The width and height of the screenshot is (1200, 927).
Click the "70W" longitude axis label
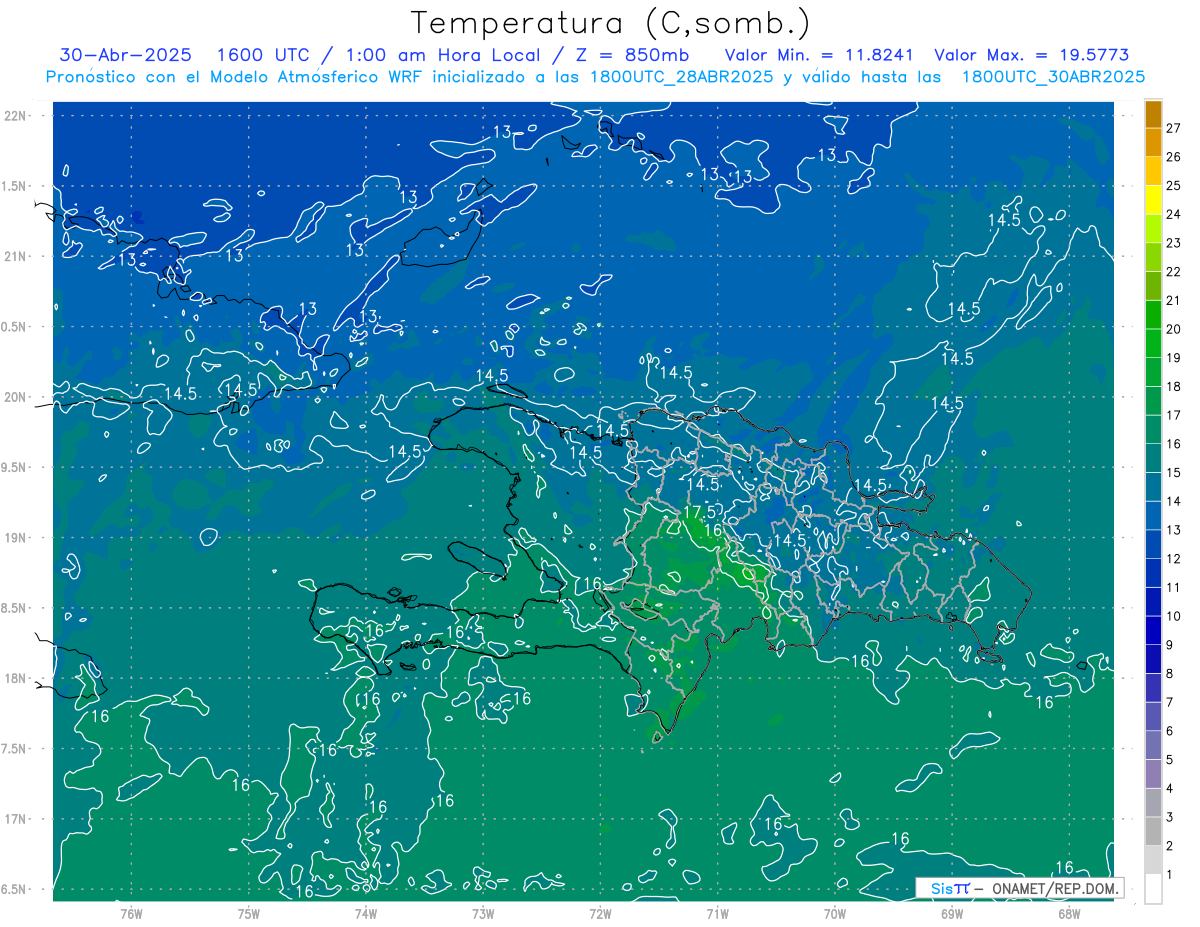(x=835, y=913)
